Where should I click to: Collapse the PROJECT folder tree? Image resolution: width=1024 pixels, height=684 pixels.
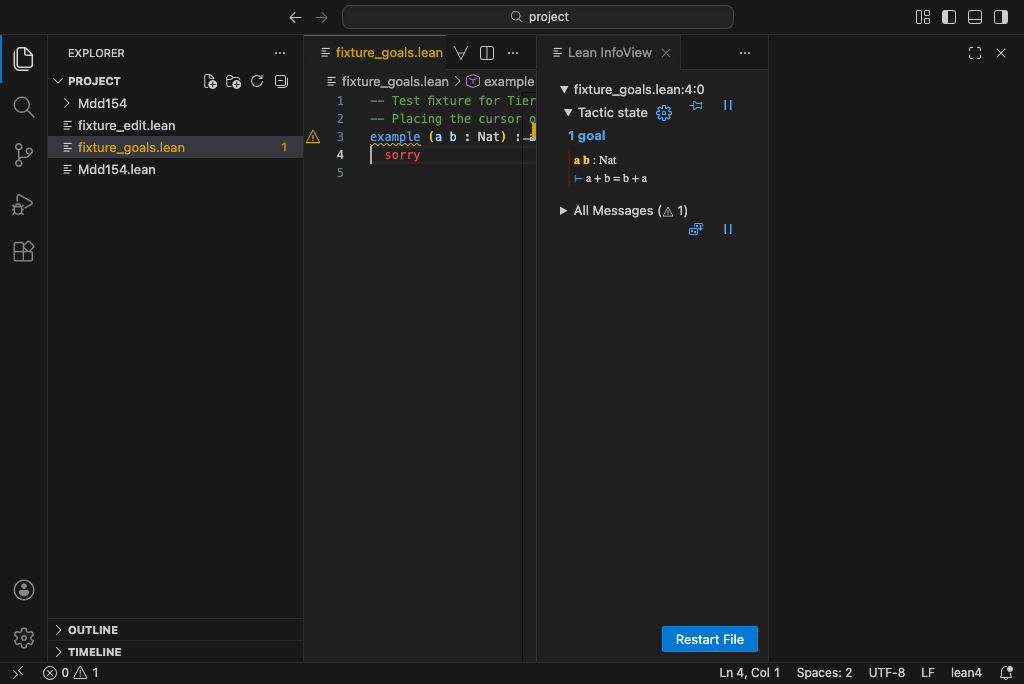pyautogui.click(x=58, y=80)
